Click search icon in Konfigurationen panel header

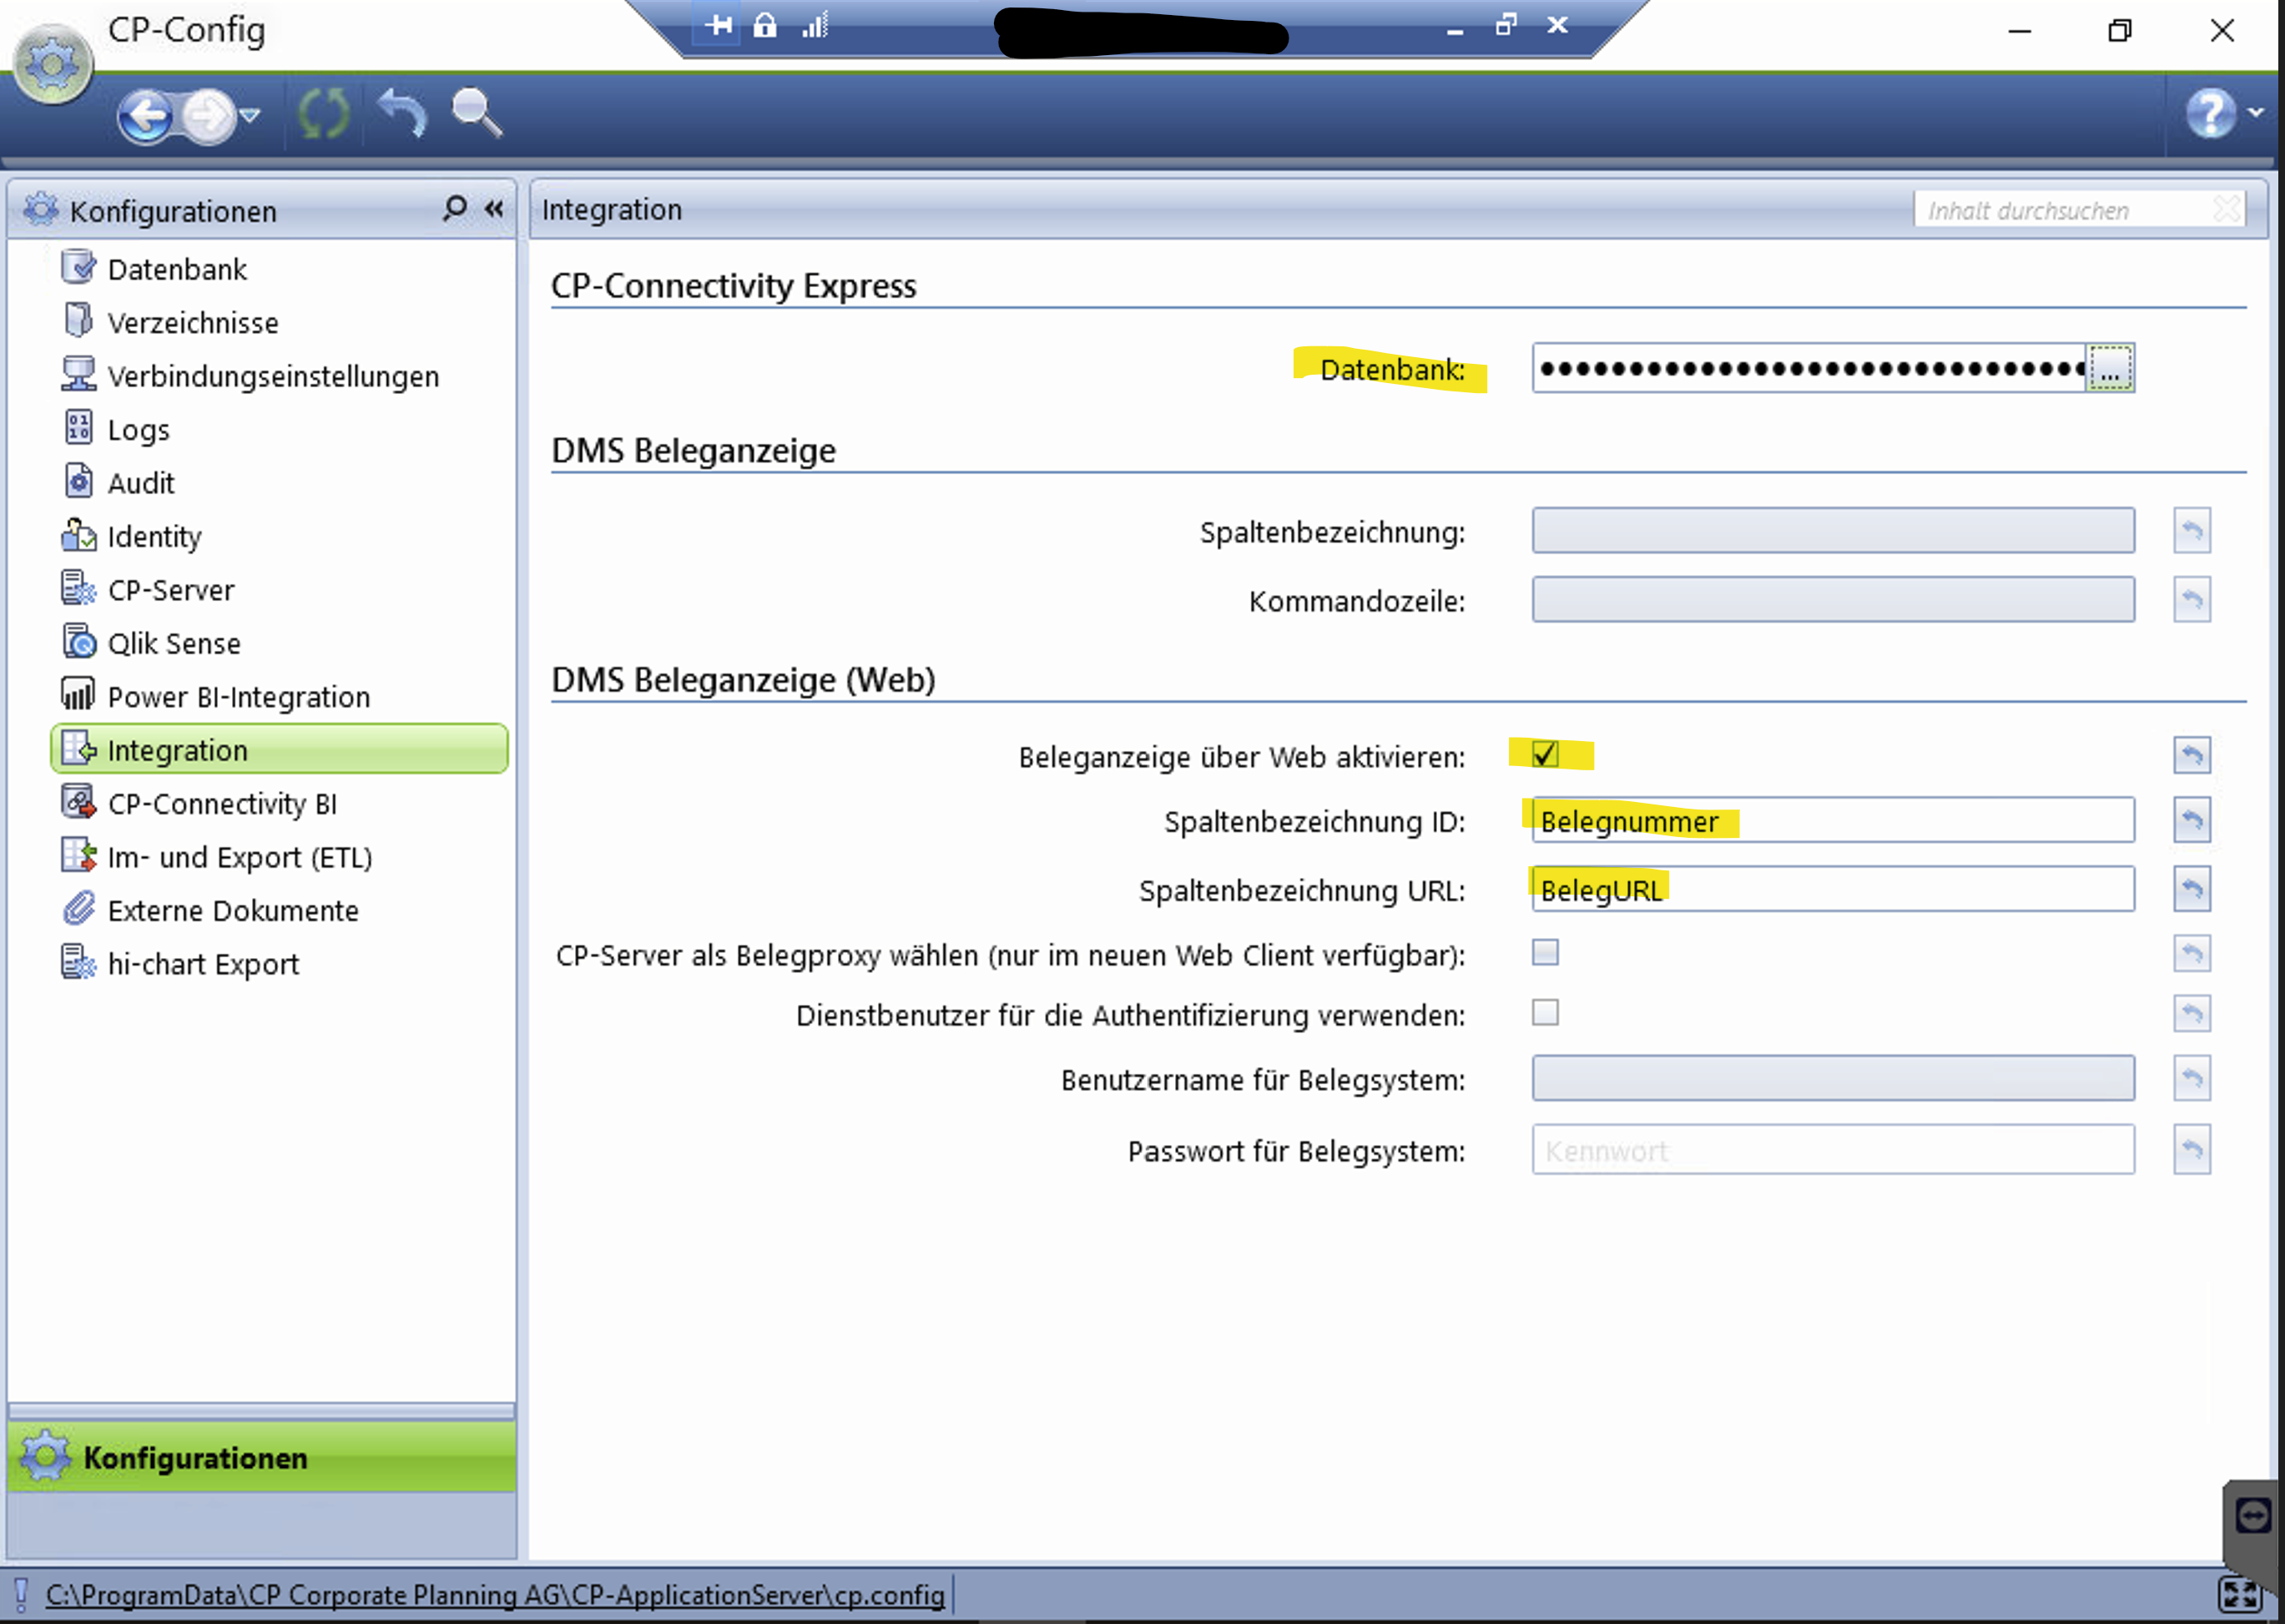click(455, 208)
